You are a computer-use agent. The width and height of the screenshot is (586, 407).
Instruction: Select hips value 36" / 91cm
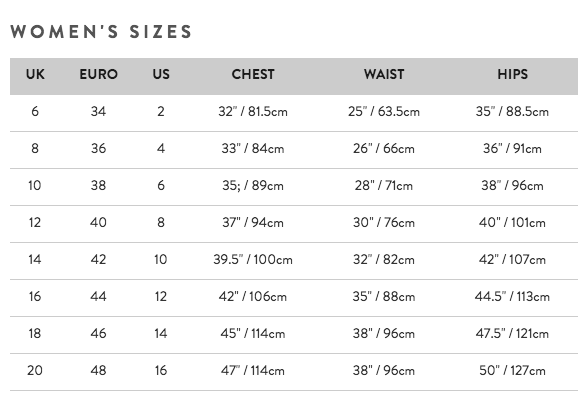[x=512, y=148]
